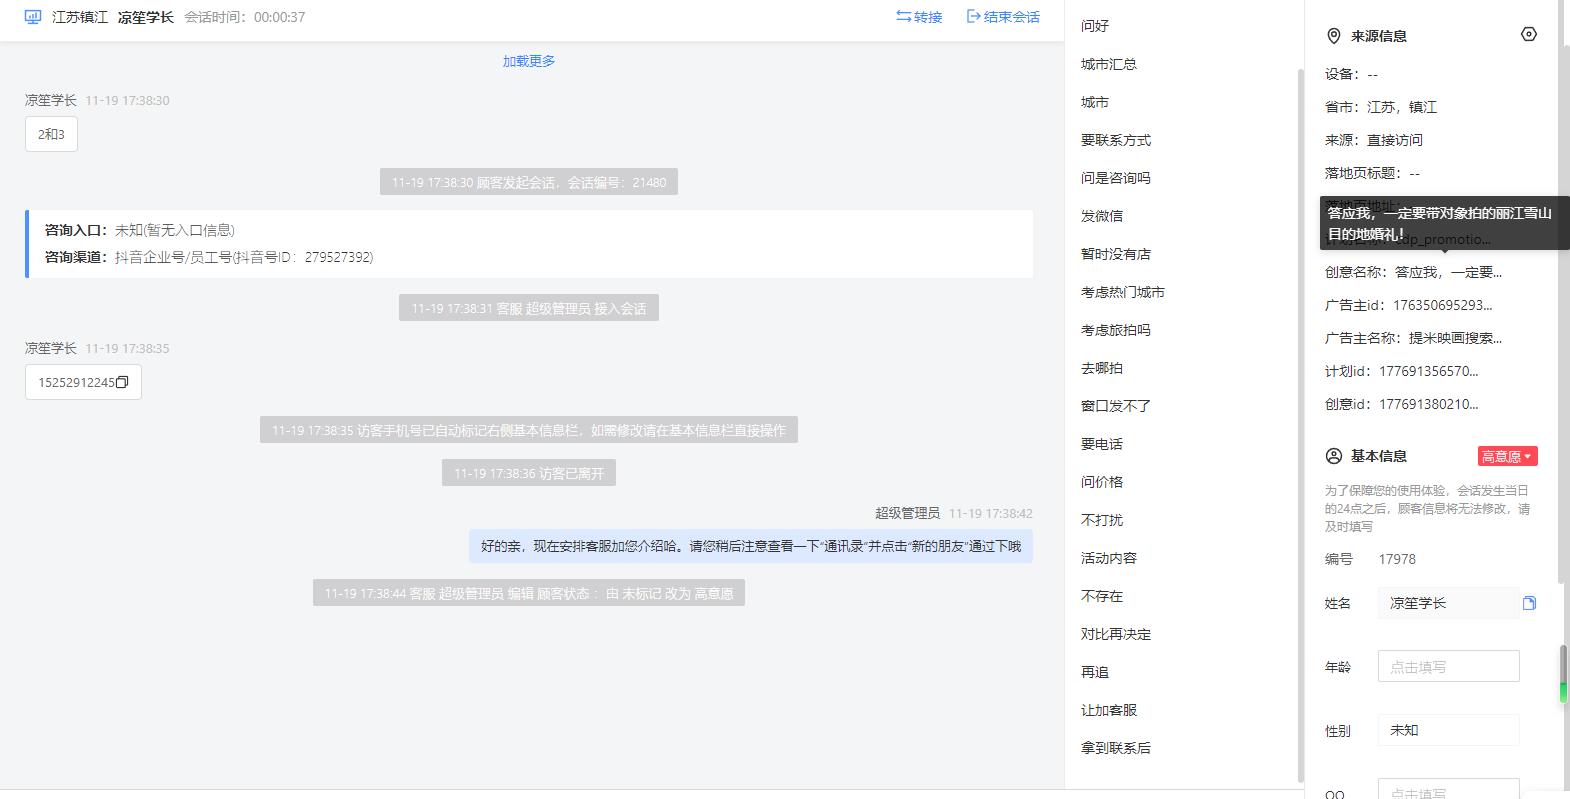1570x799 pixels.
Task: Select quick reply 城市汇总
Action: [x=1109, y=64]
